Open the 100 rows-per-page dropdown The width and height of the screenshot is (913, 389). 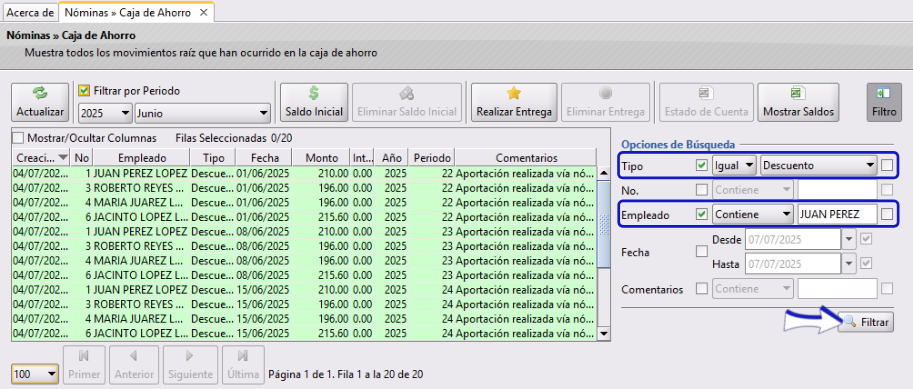(35, 374)
